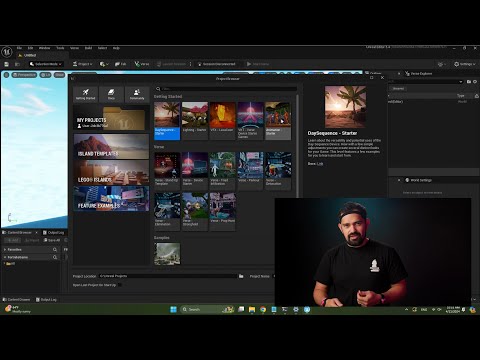The height and width of the screenshot is (360, 480).
Task: Open the Windows Start menu
Action: tap(173, 309)
